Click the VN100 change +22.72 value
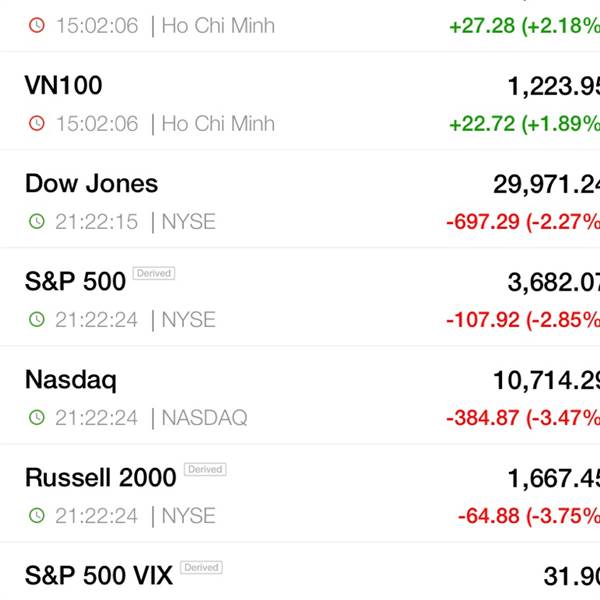 pyautogui.click(x=482, y=124)
